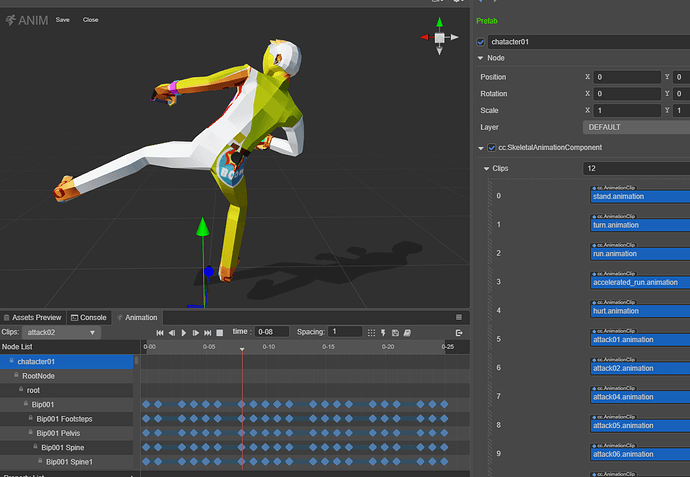This screenshot has width=690, height=477.
Task: Open the Animation panel menu icon
Action: tap(458, 317)
